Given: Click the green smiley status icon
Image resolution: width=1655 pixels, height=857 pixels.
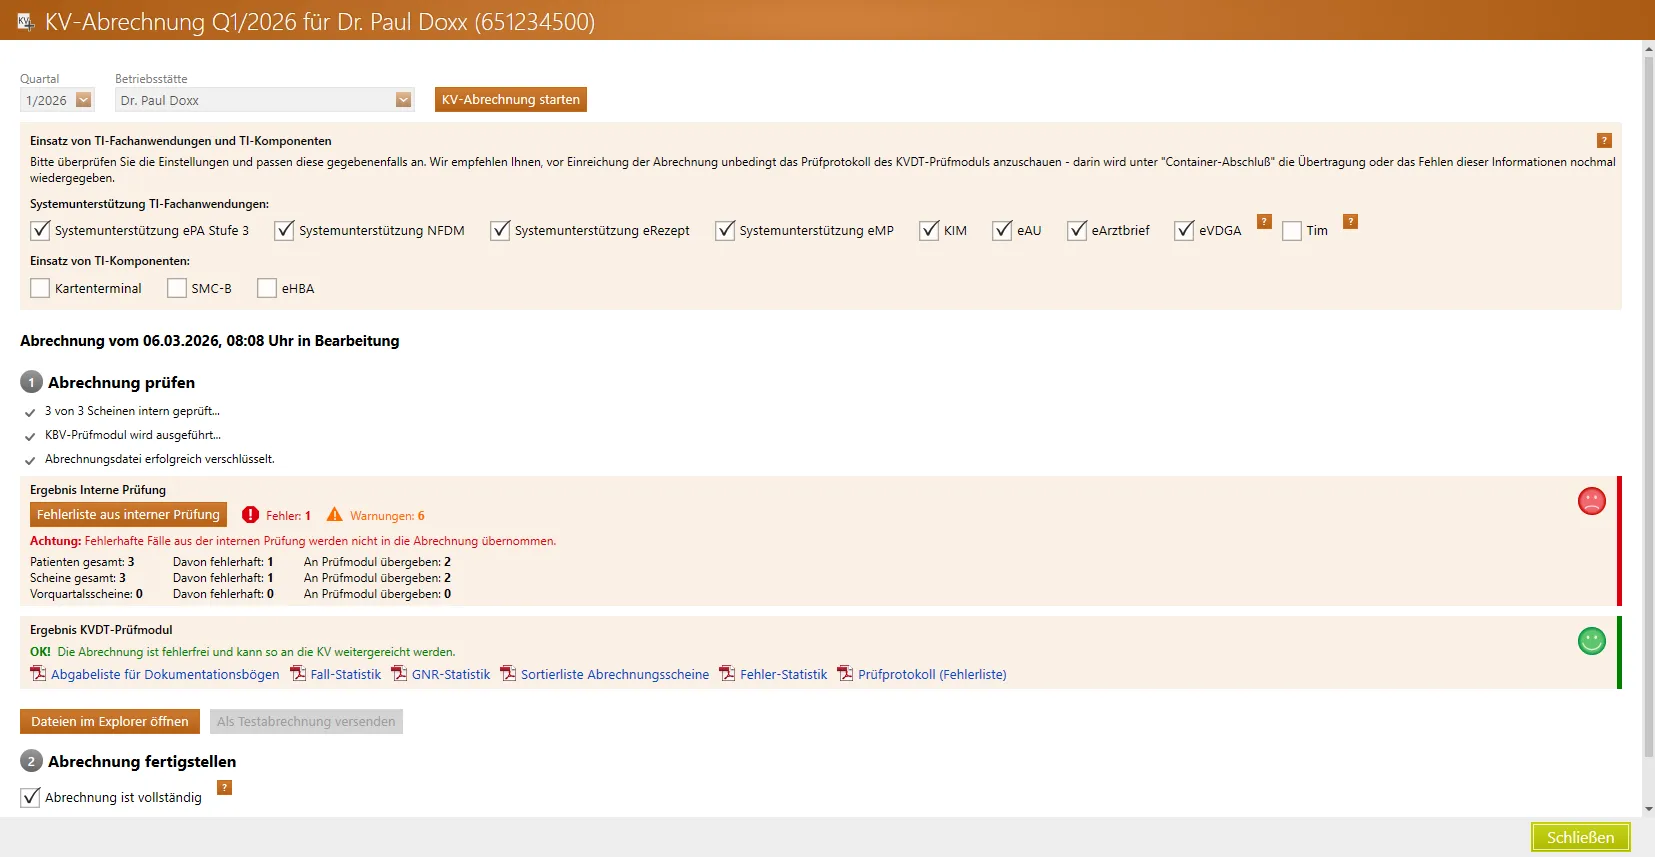Looking at the screenshot, I should click(1591, 641).
